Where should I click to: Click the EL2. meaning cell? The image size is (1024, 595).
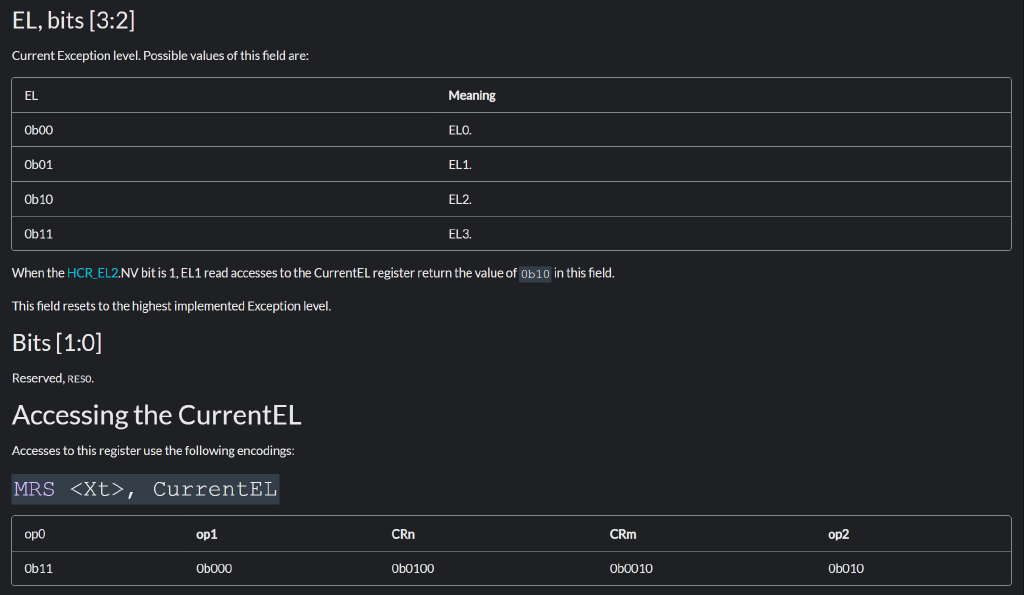click(460, 199)
